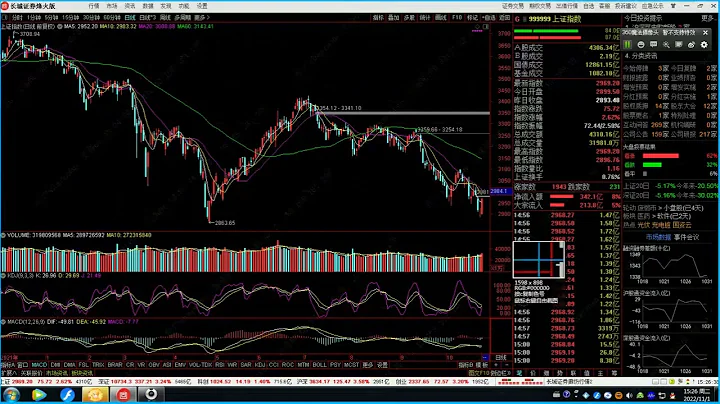The height and width of the screenshot is (404, 720).
Task: Open the 行情 menu
Action: (94, 6)
